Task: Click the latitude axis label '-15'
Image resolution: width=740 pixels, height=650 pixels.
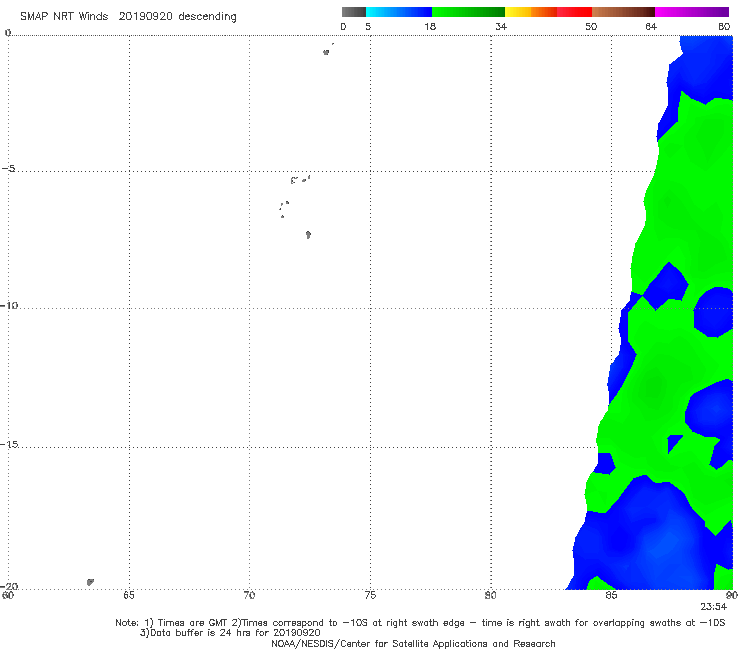Action: point(9,444)
